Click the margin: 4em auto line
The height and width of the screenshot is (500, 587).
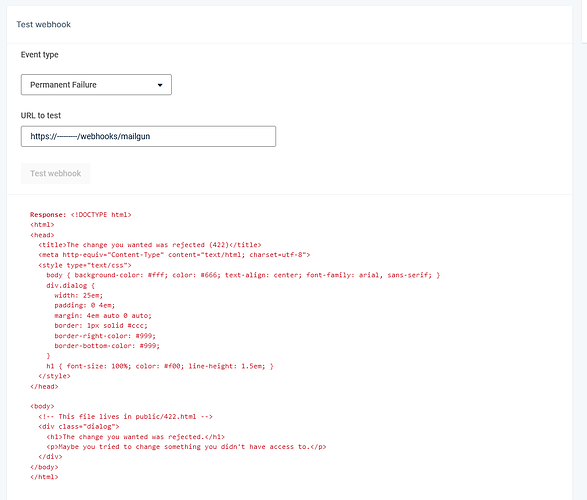tap(103, 315)
